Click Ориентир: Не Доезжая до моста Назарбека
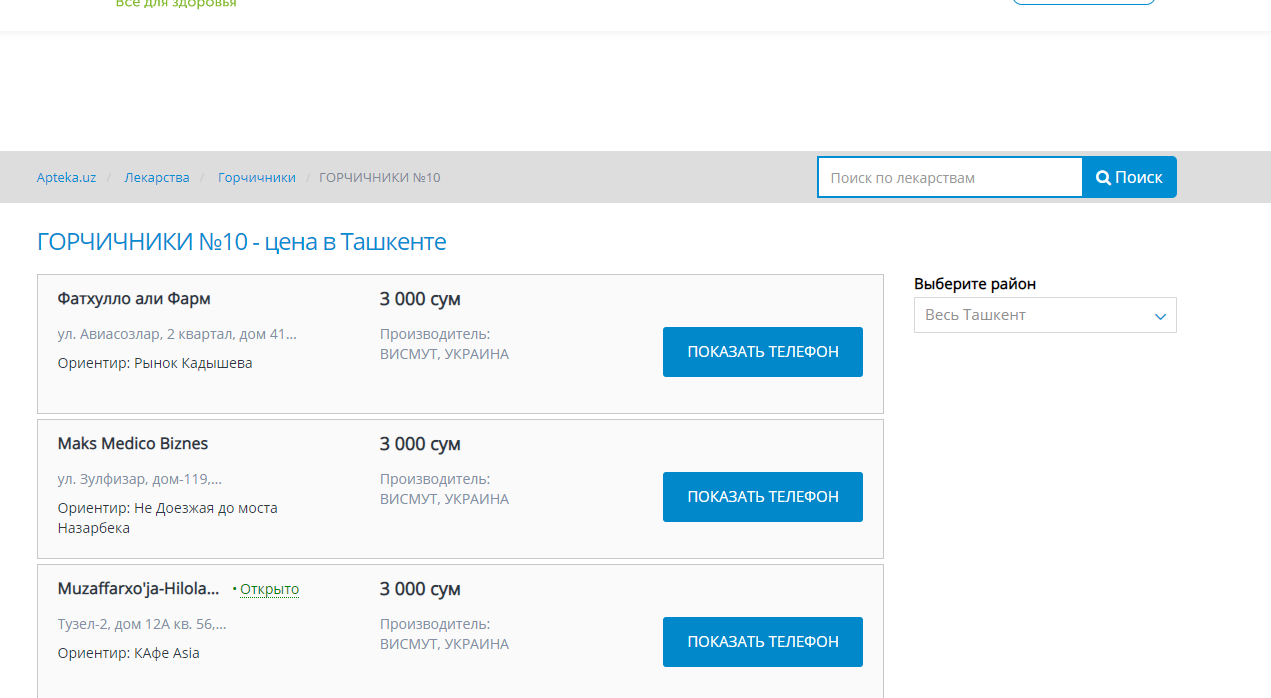 tap(168, 518)
